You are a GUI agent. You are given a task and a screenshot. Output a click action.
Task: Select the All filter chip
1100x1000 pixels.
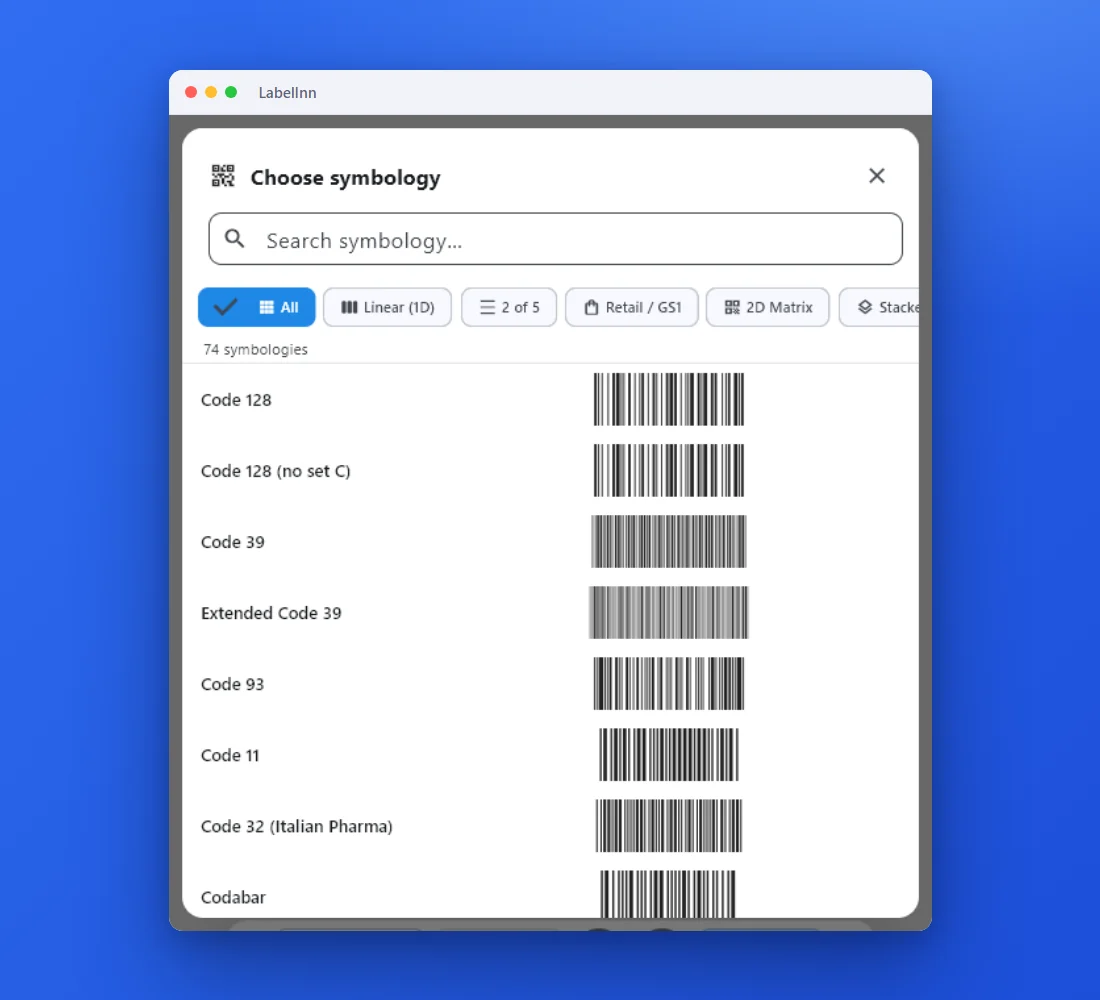click(257, 307)
